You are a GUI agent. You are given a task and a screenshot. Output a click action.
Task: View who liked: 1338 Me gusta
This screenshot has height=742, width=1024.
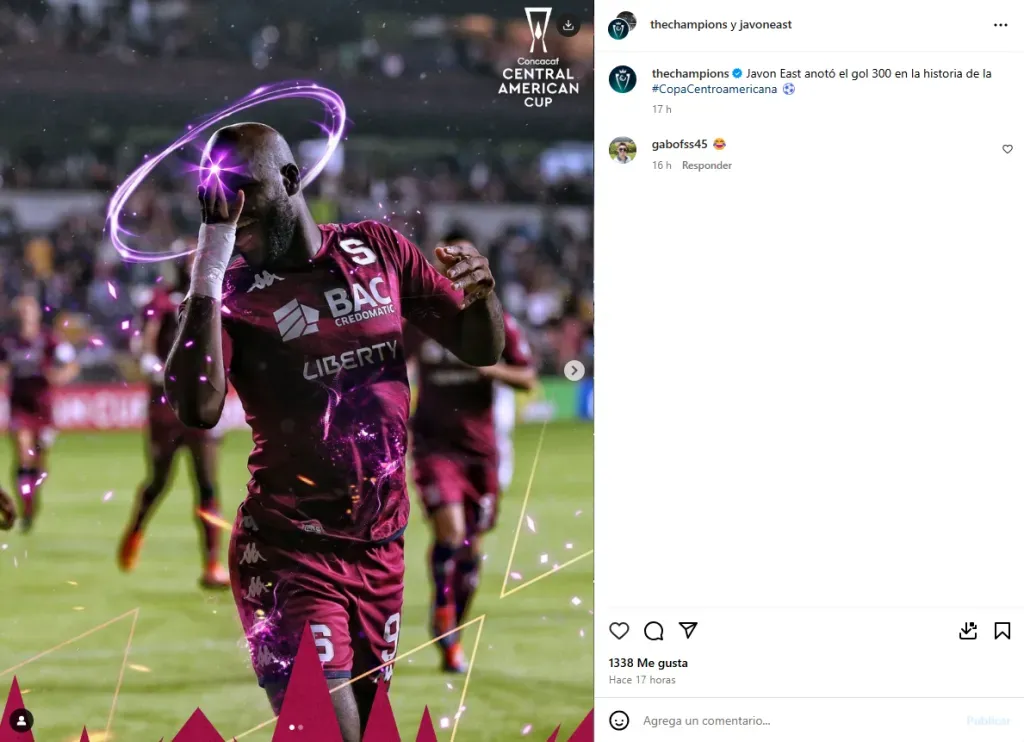click(648, 662)
